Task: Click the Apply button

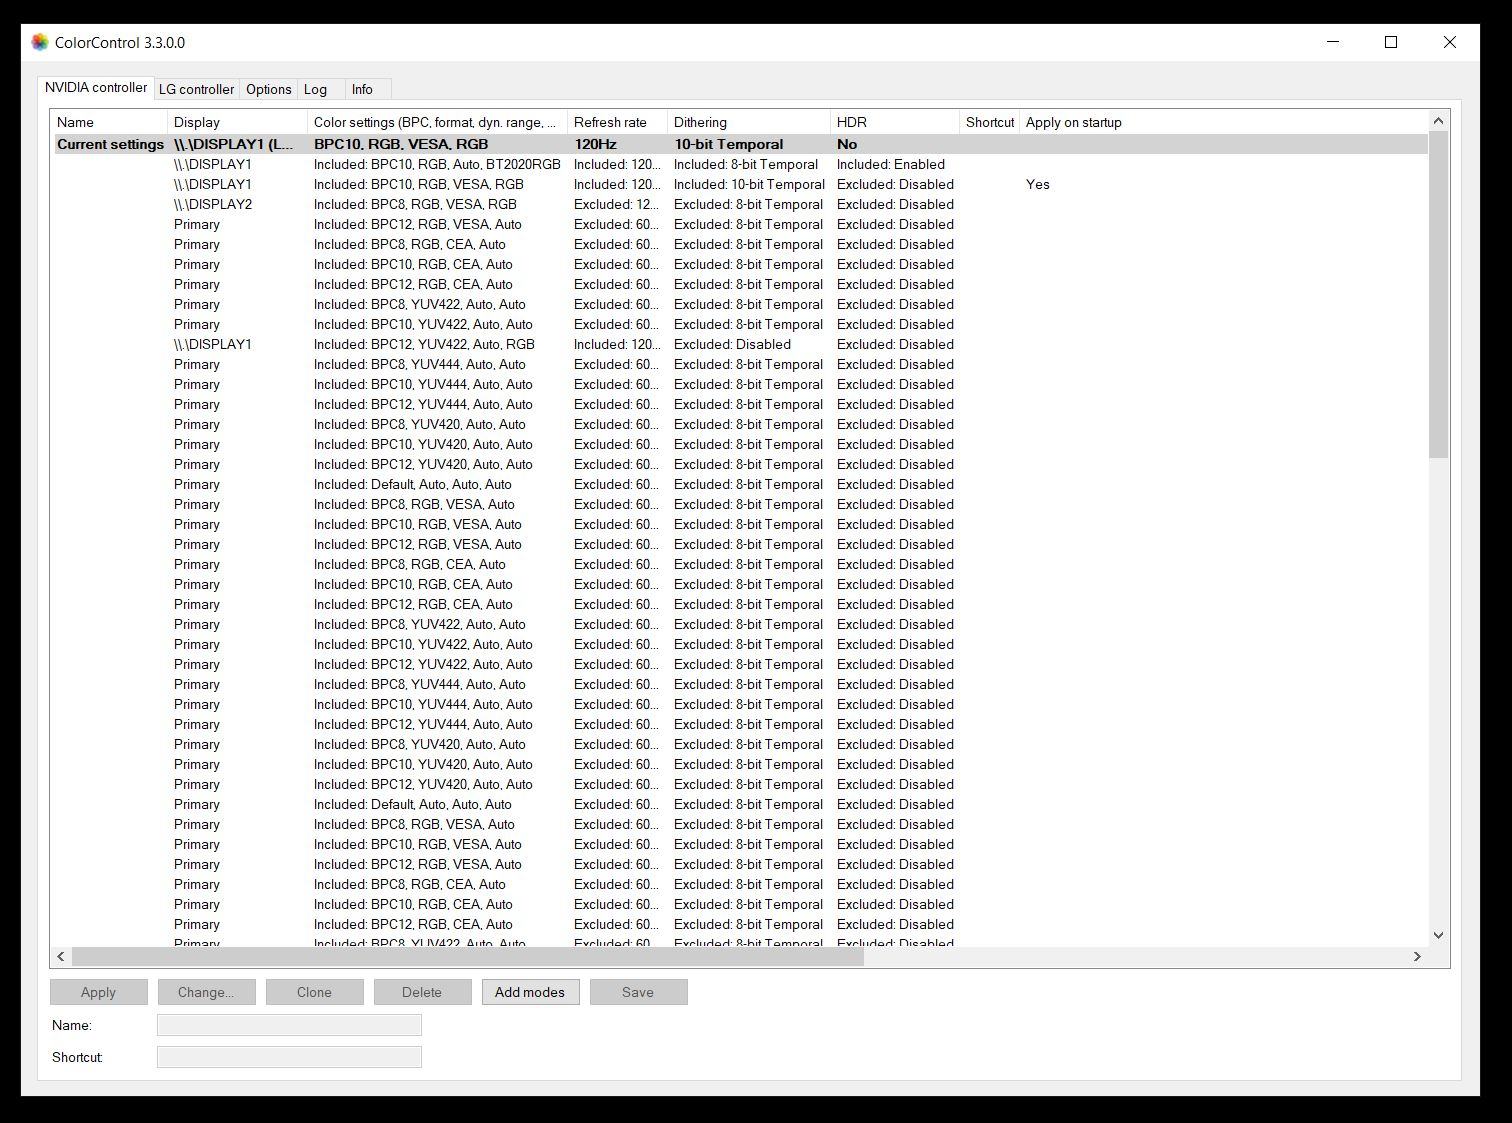Action: (98, 992)
